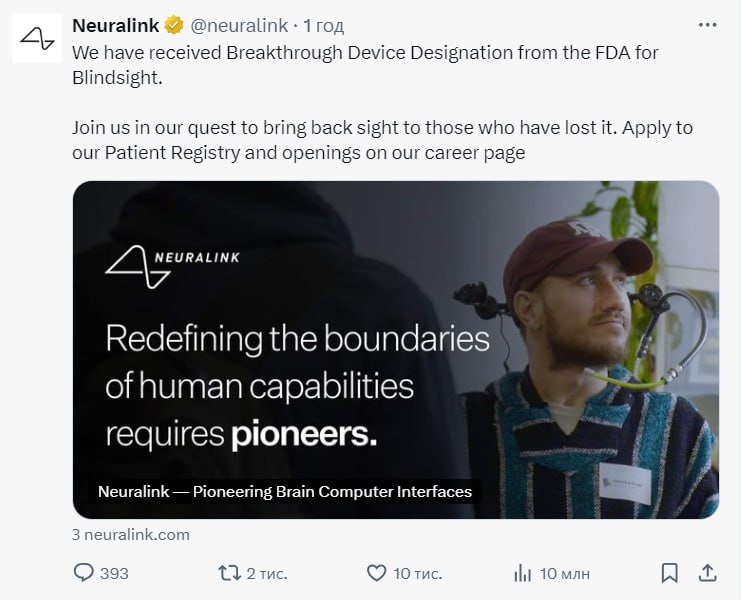Toggle the bookmark on this tweet
The image size is (741, 600).
(x=670, y=573)
